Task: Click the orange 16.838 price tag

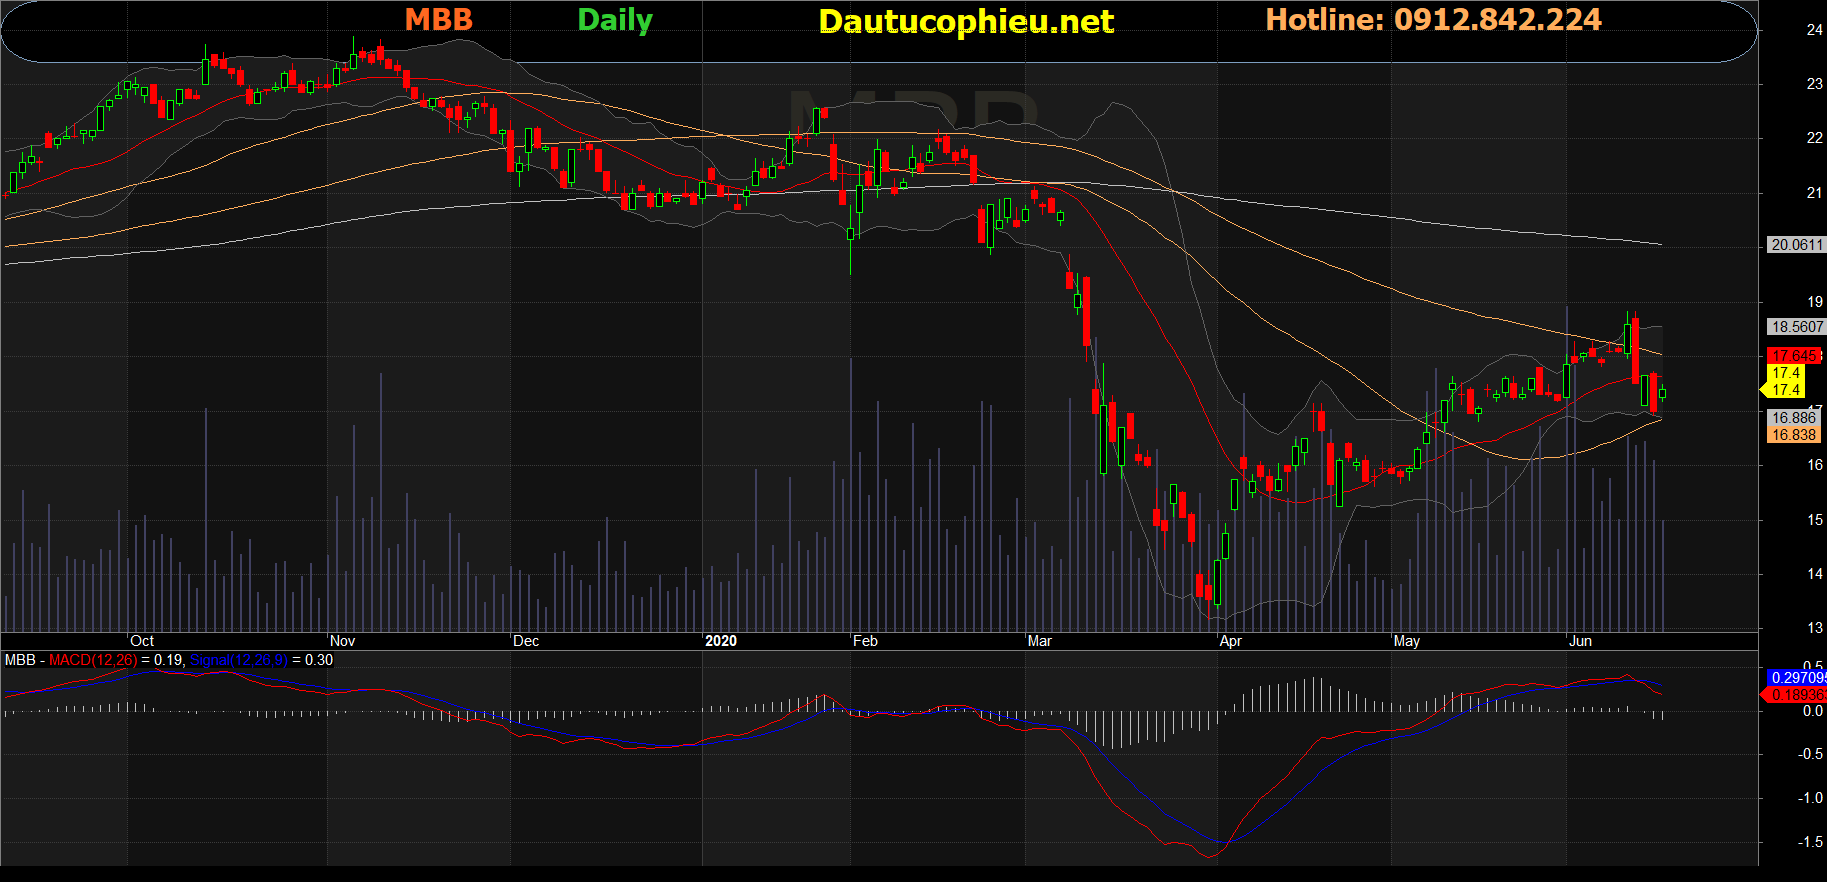Action: point(1793,435)
